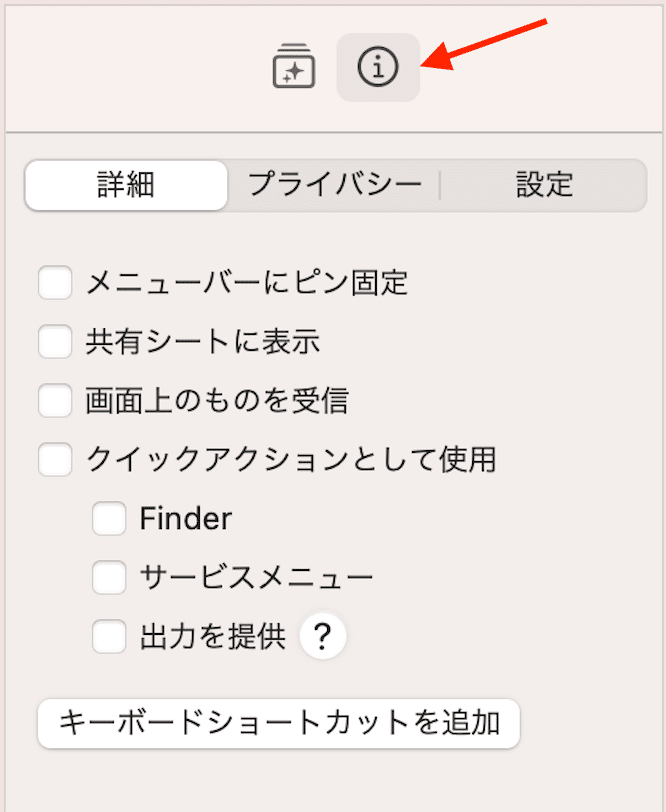The width and height of the screenshot is (666, 812).
Task: Click the クイックアクションとして使用 label text
Action: [291, 459]
